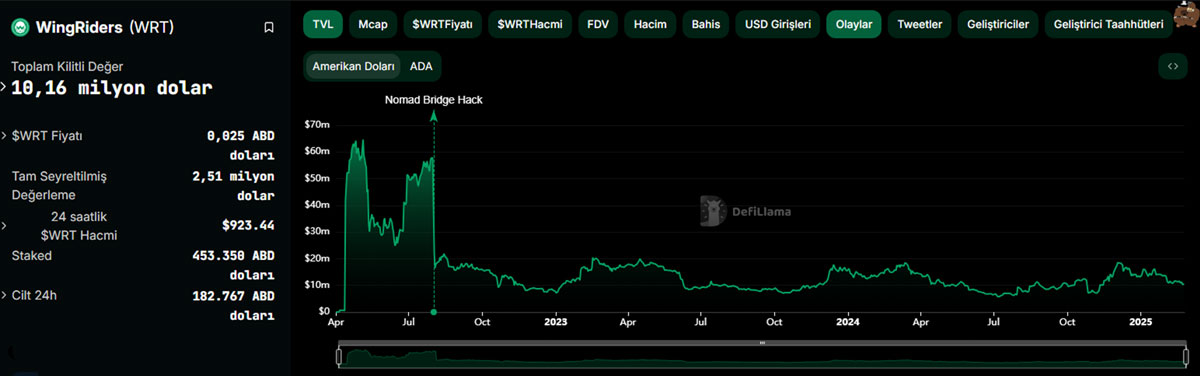Click the Nomad Bridge Hack event marker

click(x=434, y=100)
